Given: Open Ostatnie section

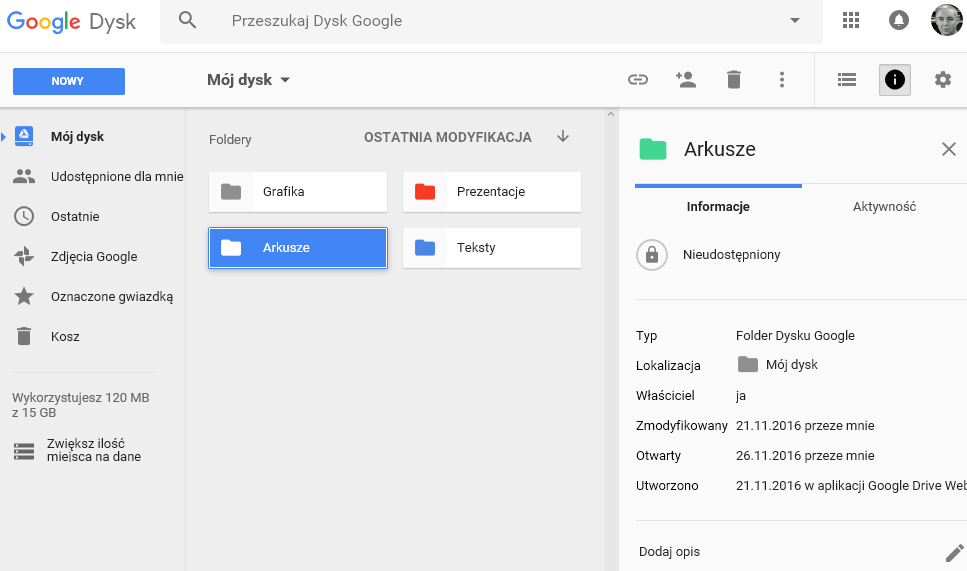Looking at the screenshot, I should (x=75, y=216).
